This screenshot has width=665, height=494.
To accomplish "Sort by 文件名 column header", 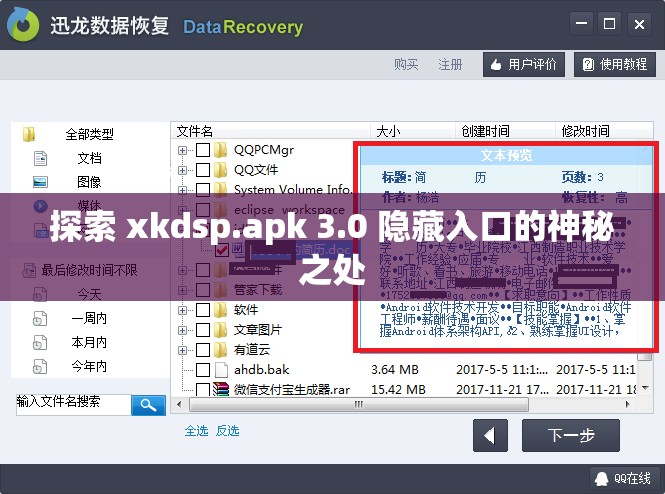I will 271,131.
